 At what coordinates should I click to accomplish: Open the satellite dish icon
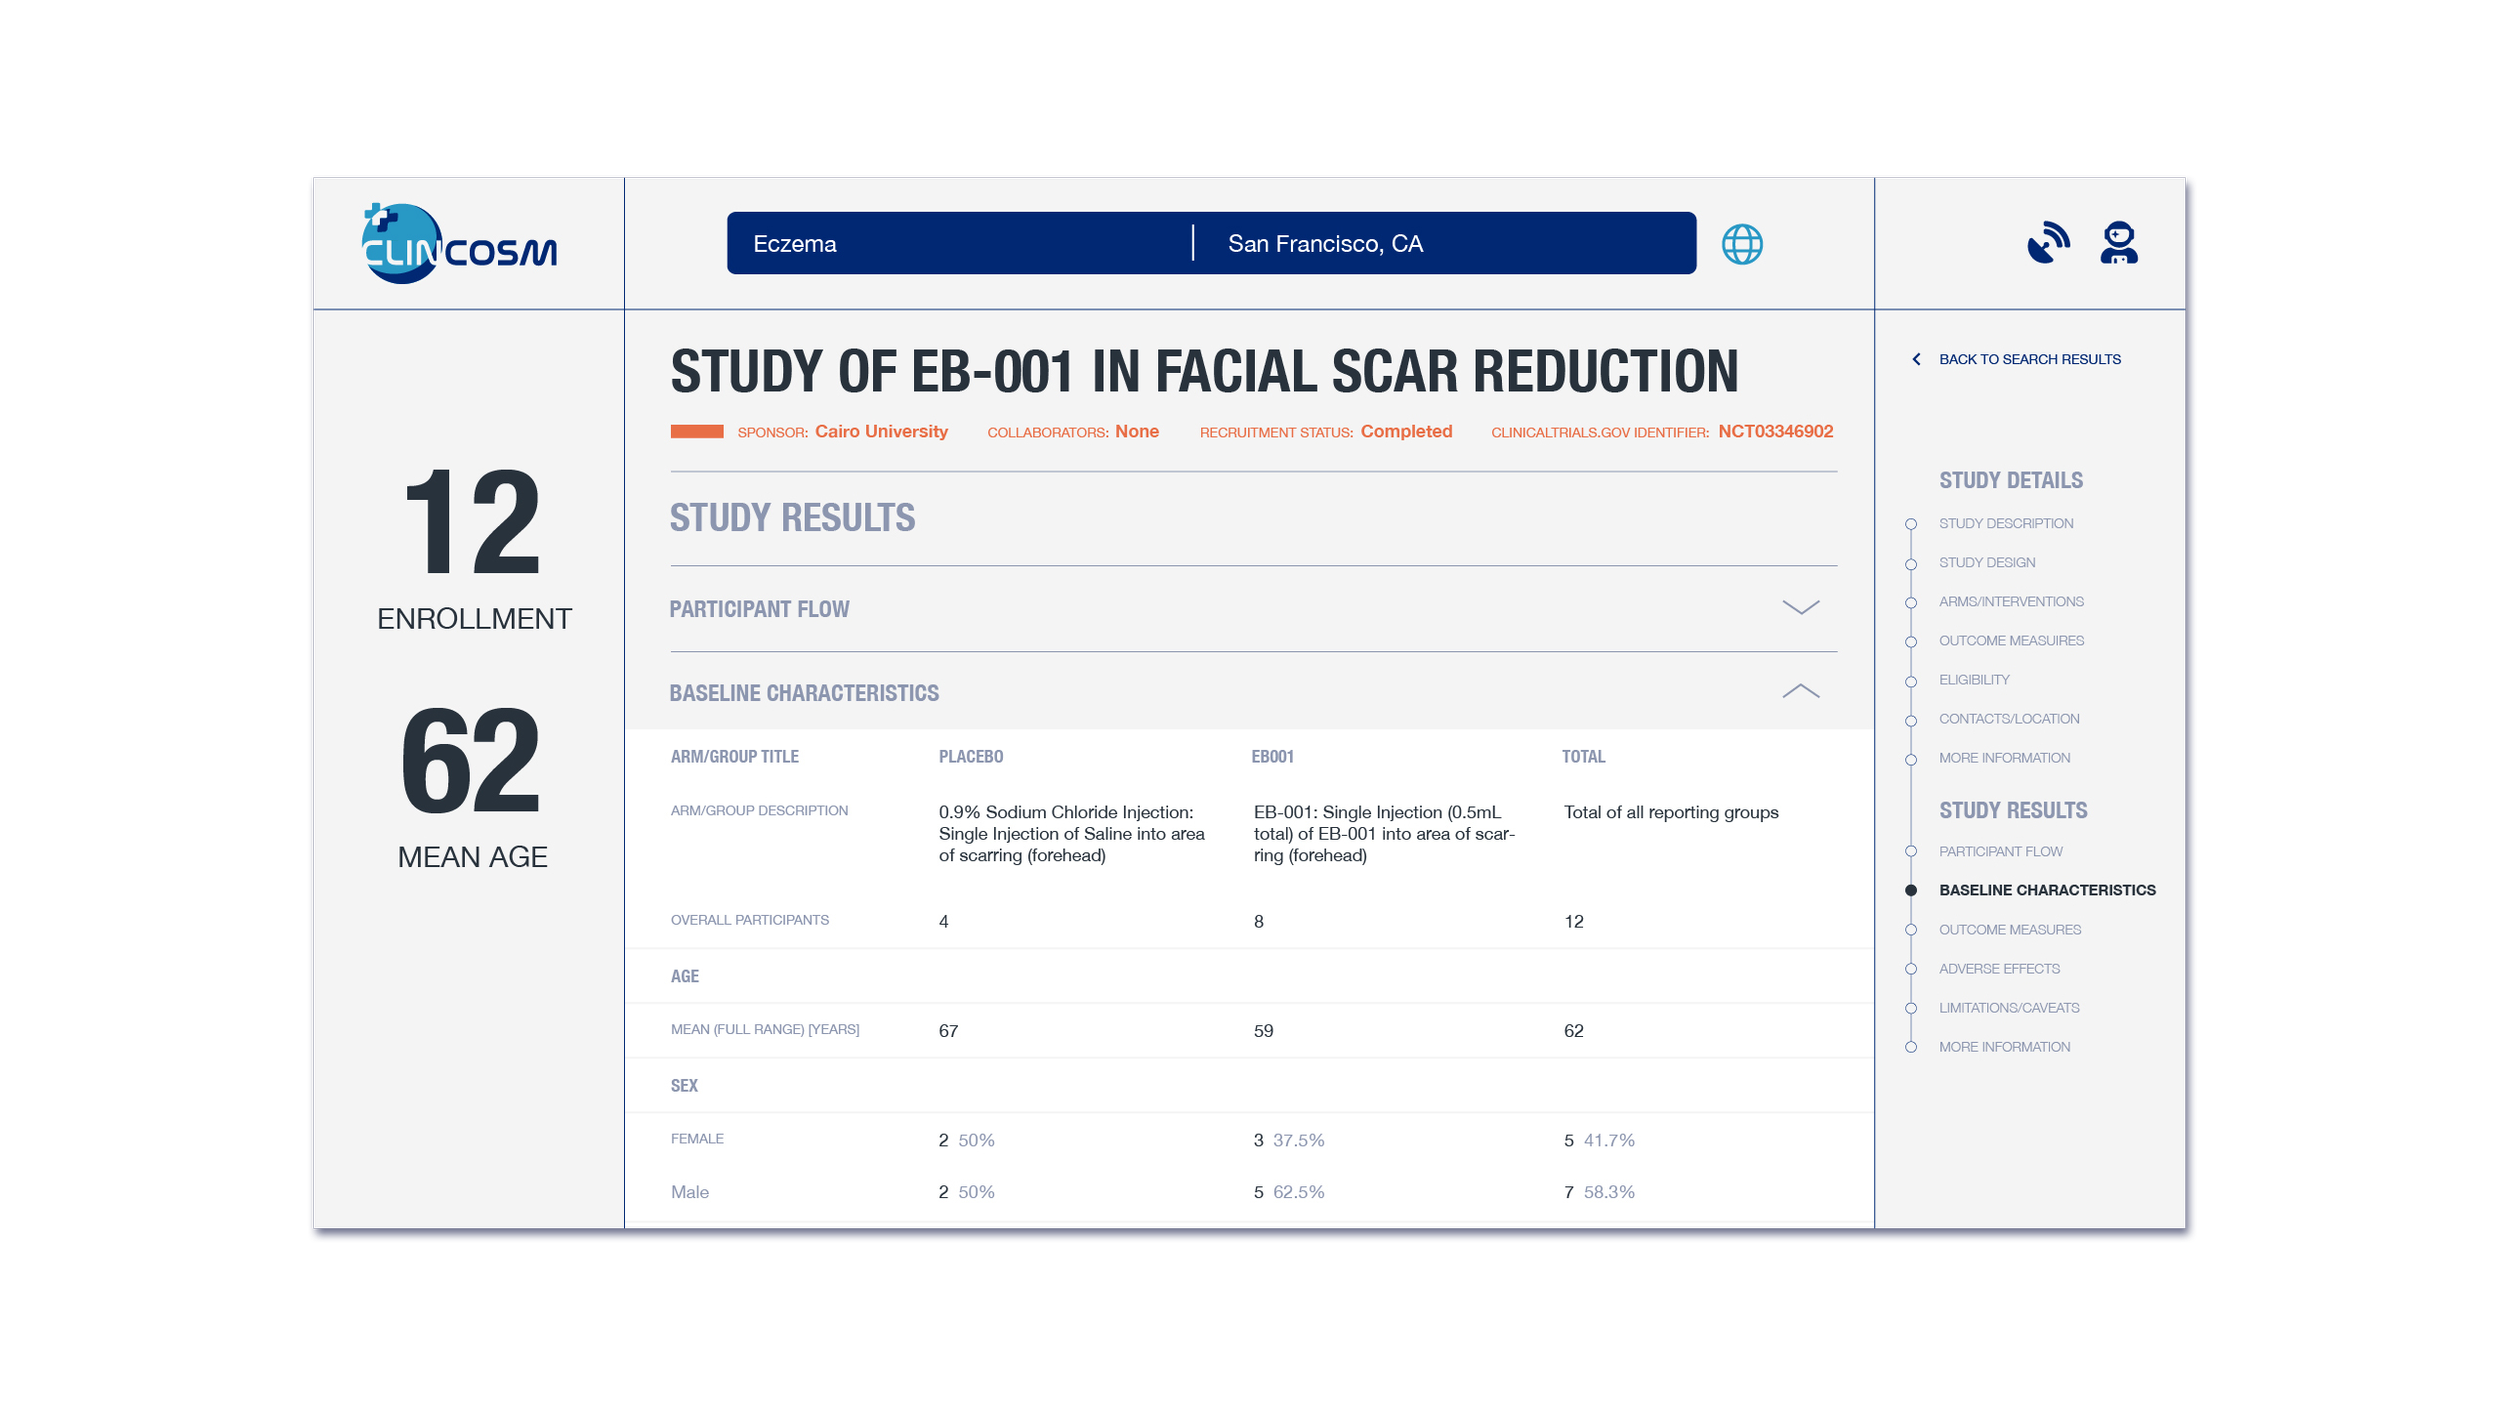2047,243
